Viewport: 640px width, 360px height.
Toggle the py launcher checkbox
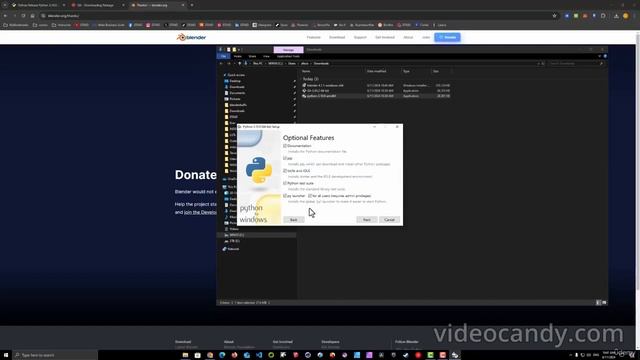tap(285, 196)
